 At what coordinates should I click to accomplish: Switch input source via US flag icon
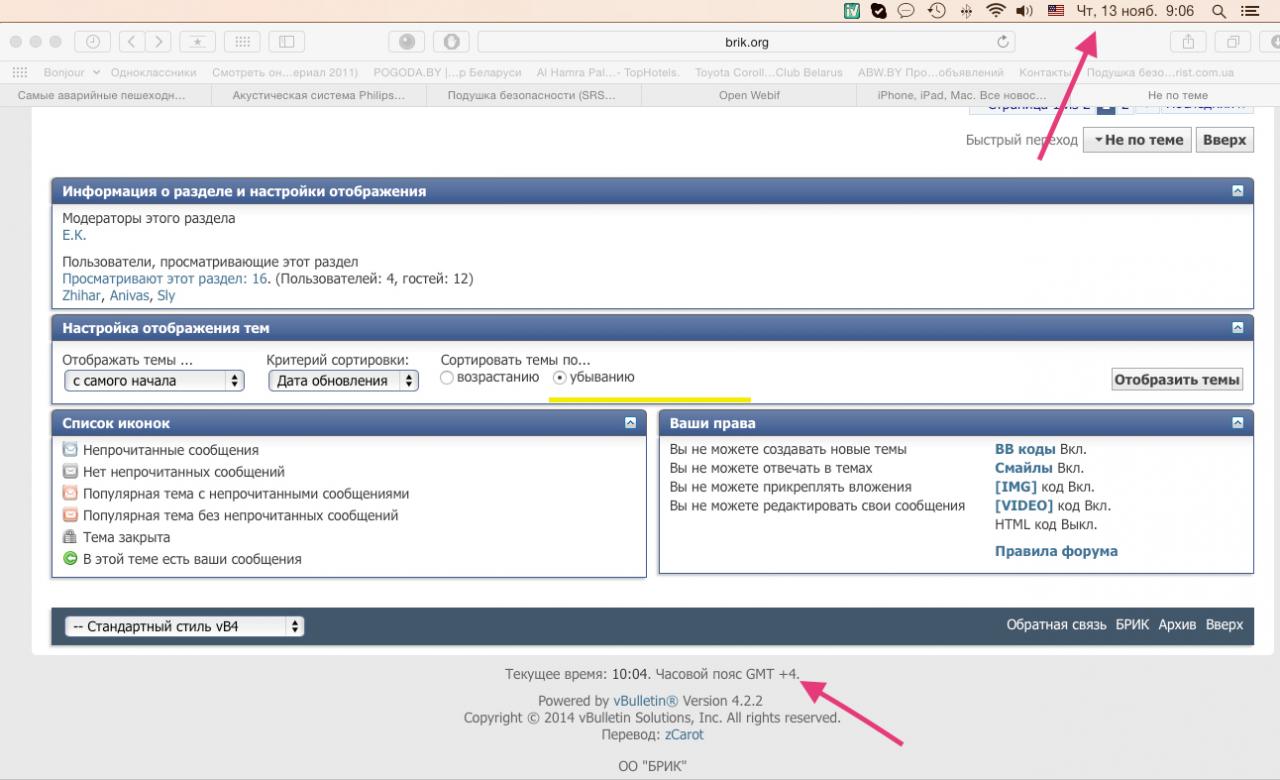(x=1056, y=11)
